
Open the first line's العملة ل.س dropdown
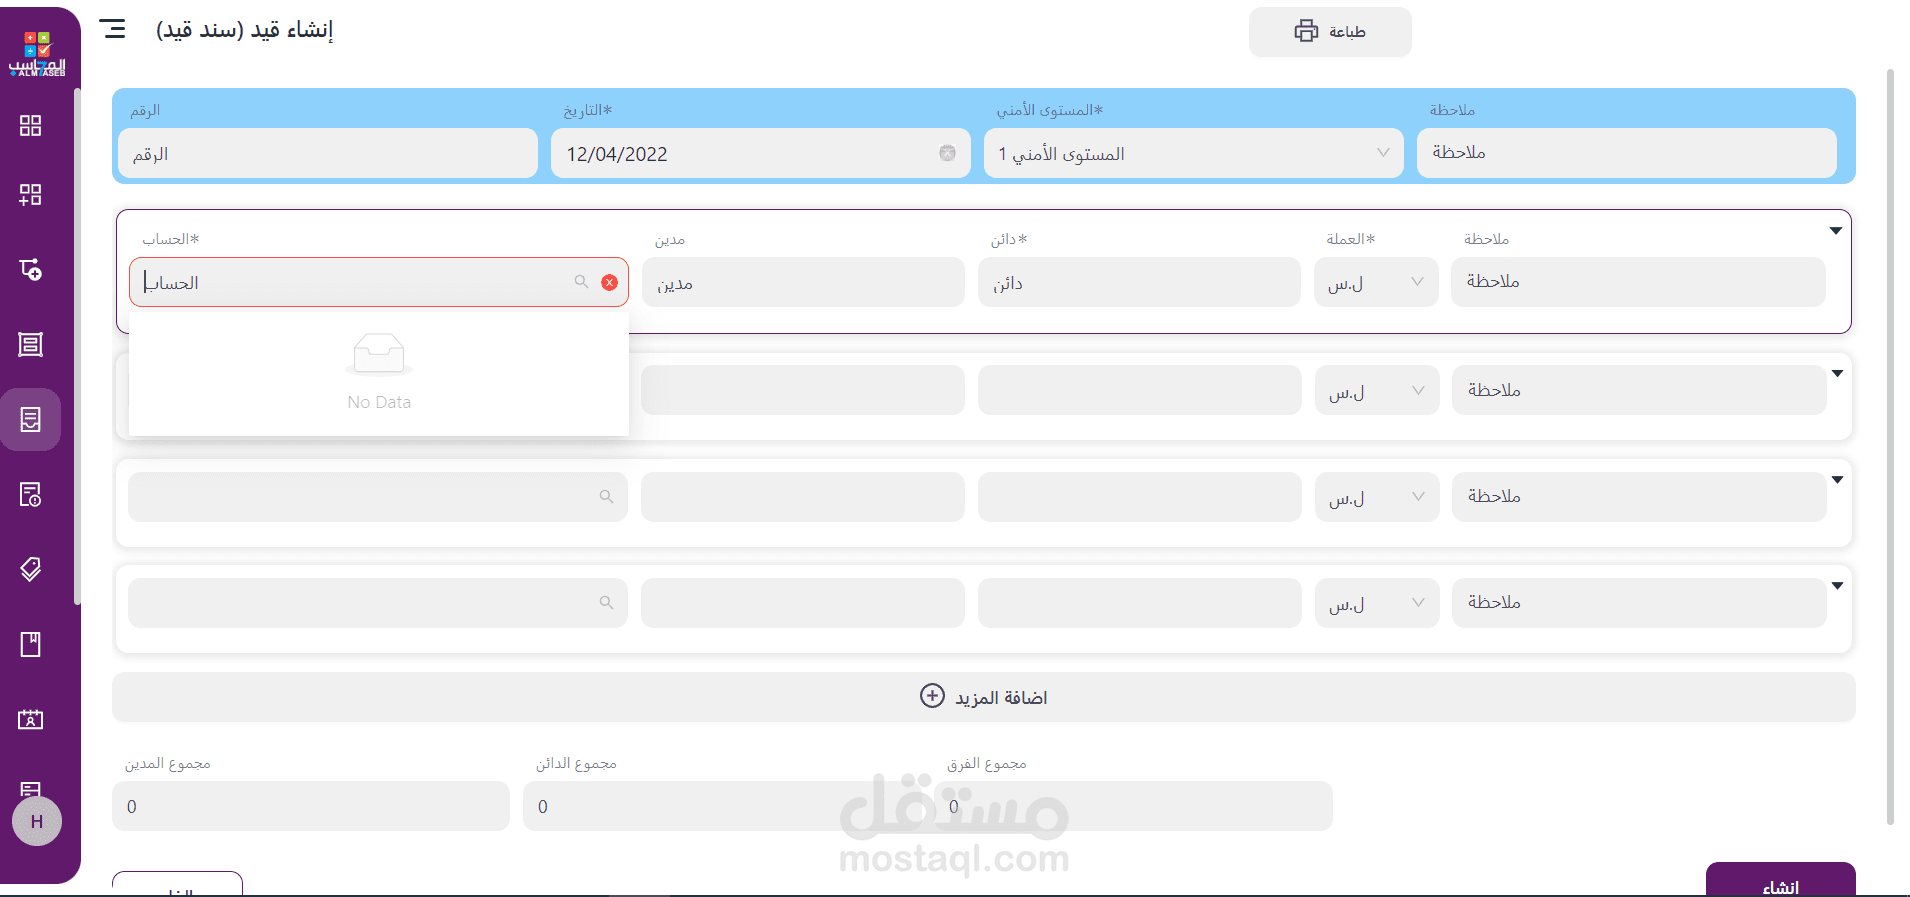(x=1376, y=282)
